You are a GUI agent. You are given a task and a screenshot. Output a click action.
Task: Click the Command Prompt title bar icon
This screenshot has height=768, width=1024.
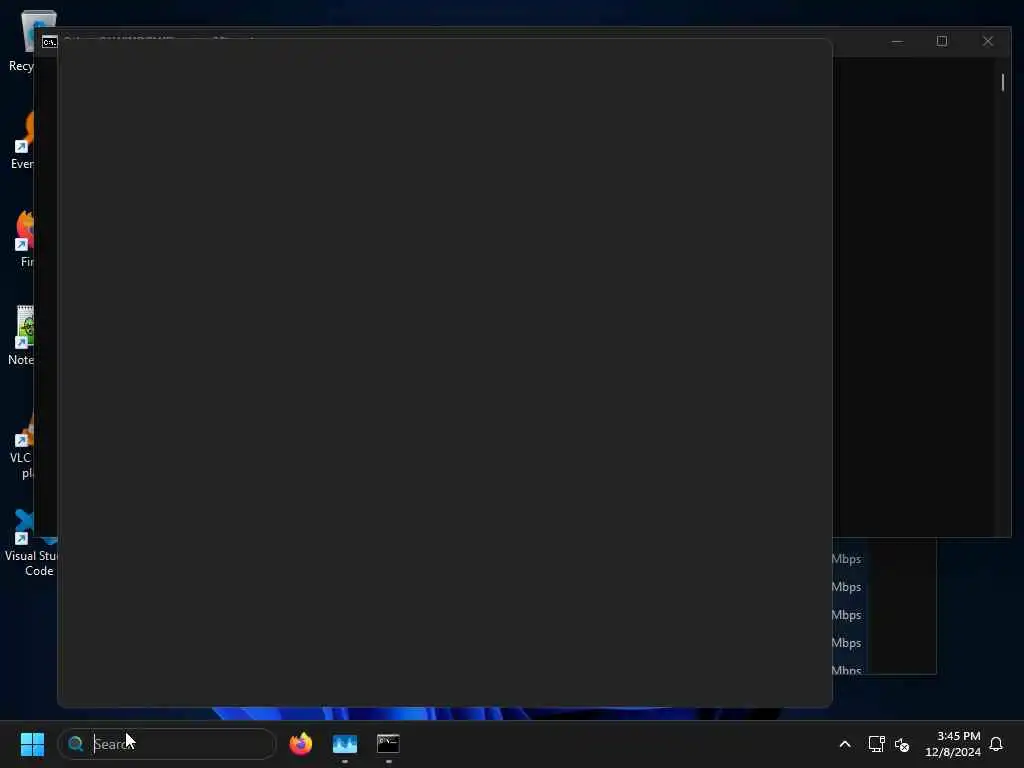coord(50,42)
